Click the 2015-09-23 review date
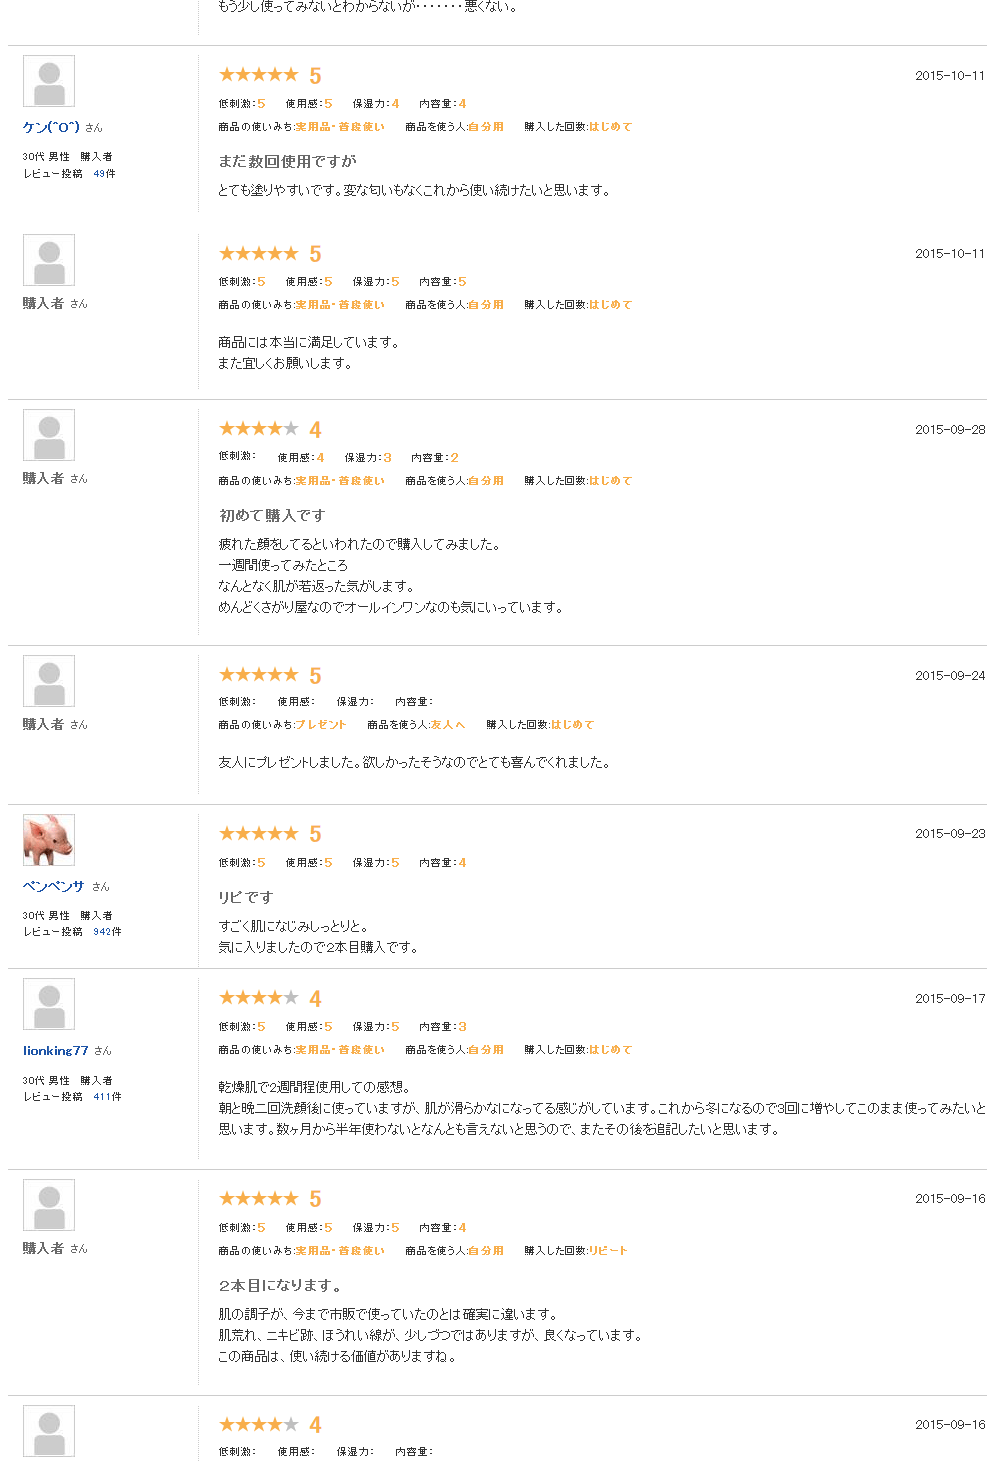 (949, 833)
